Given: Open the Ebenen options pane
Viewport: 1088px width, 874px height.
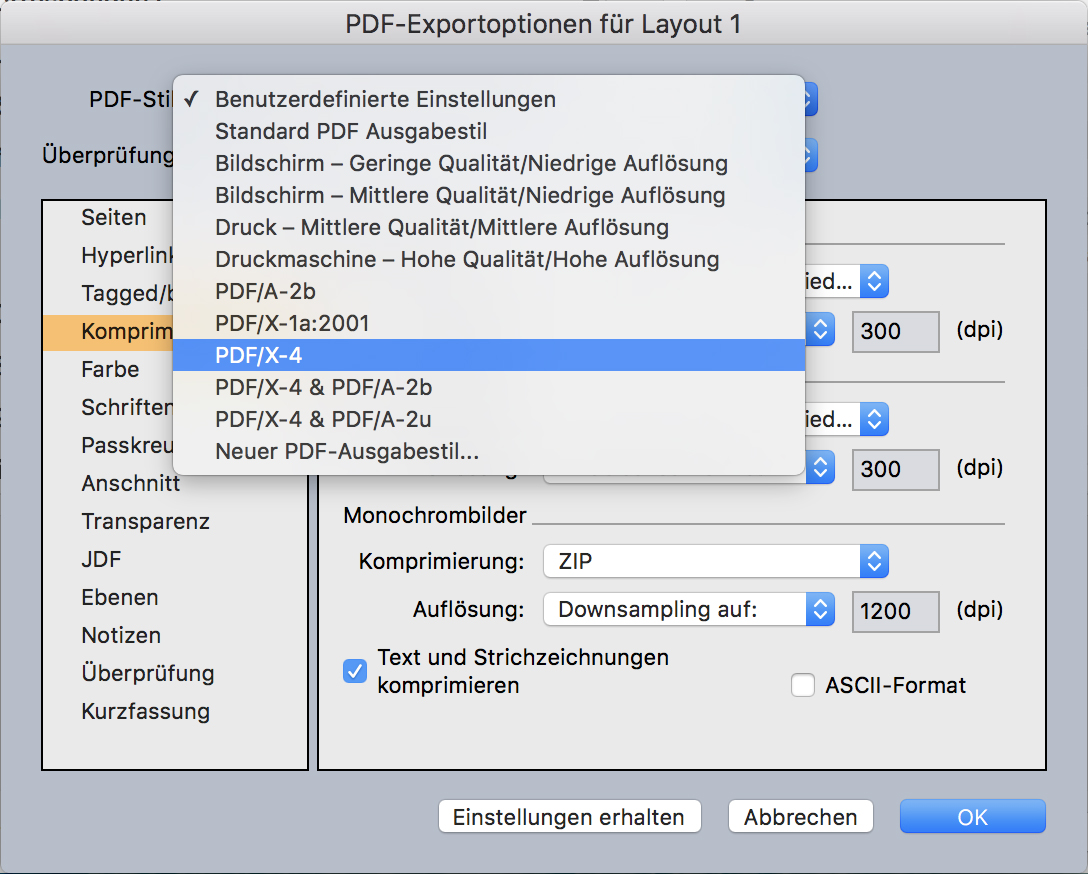Looking at the screenshot, I should (119, 597).
